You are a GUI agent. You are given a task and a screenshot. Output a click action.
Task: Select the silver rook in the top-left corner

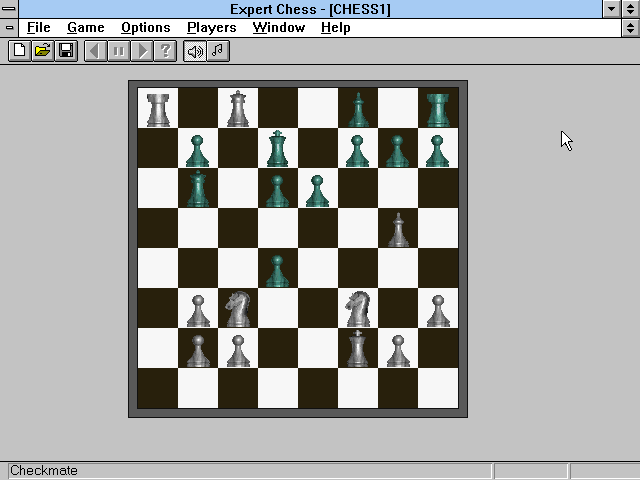[158, 109]
